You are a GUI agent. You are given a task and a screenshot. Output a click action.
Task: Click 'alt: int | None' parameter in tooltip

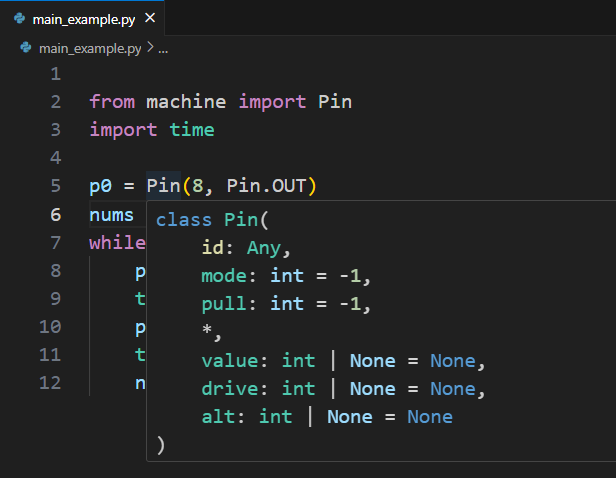(x=287, y=417)
